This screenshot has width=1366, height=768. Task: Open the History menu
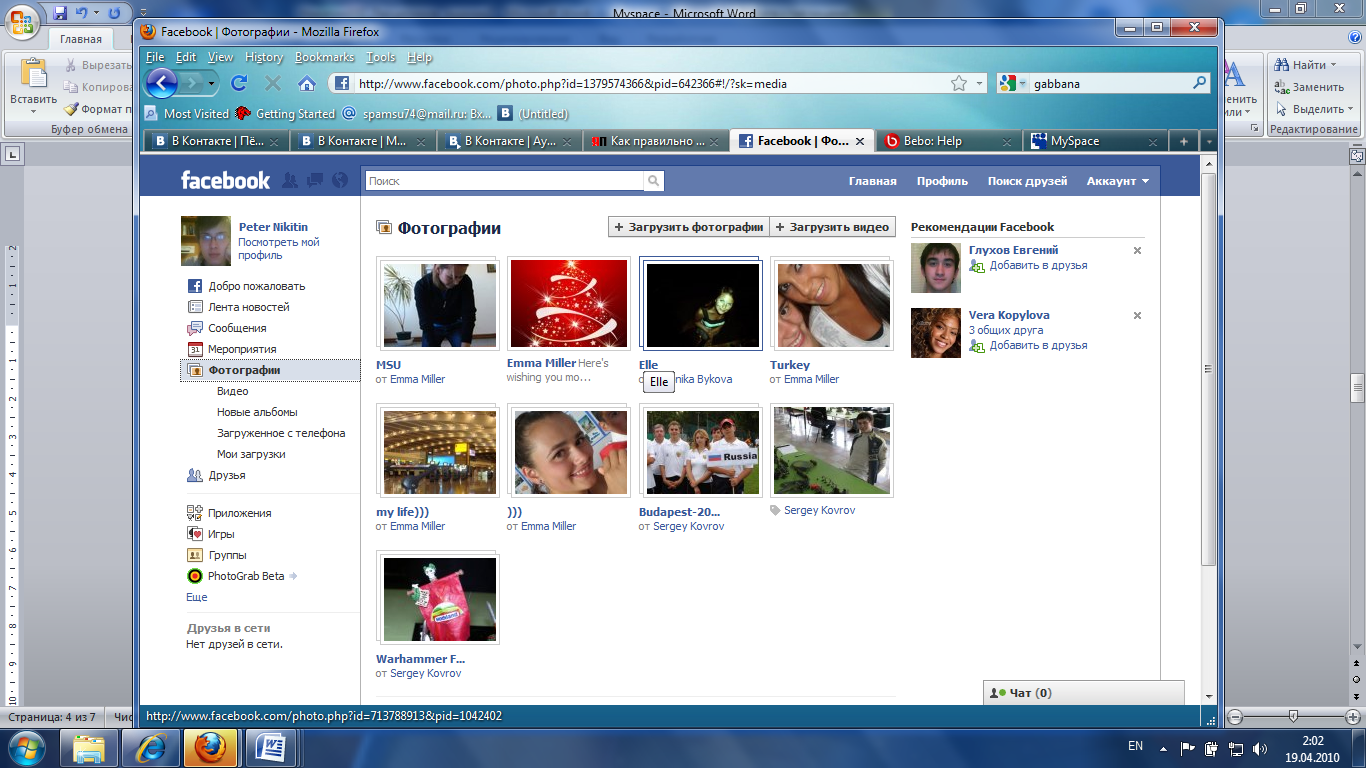tap(264, 57)
